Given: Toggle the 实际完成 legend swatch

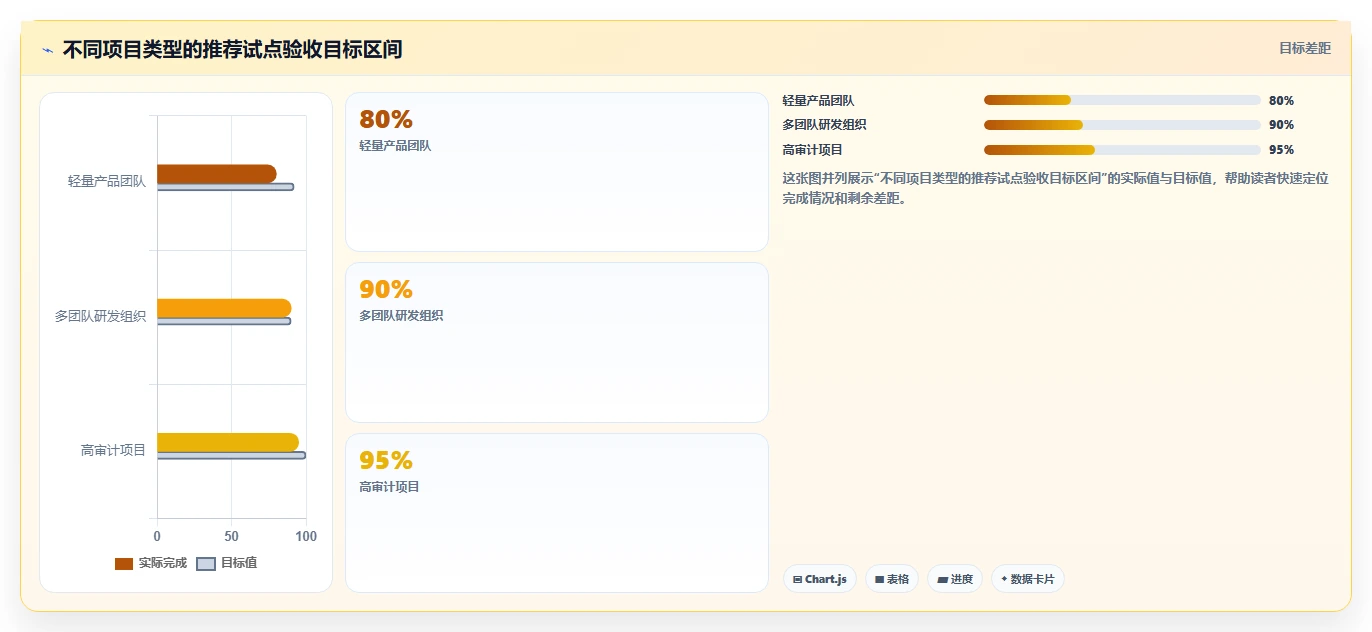Looking at the screenshot, I should click(x=124, y=564).
